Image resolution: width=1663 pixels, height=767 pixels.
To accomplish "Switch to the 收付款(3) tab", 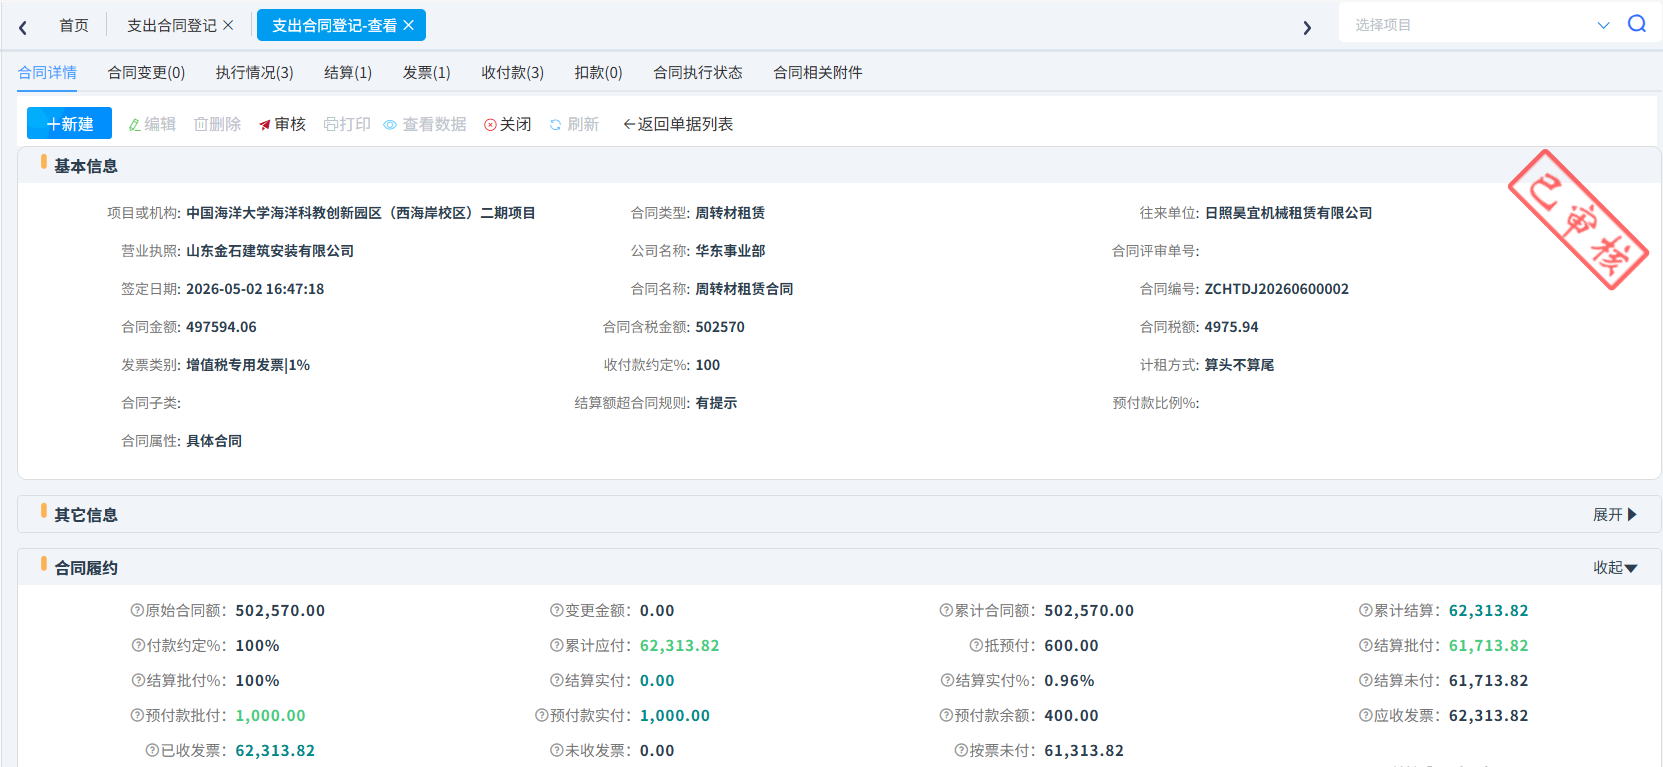I will [512, 72].
